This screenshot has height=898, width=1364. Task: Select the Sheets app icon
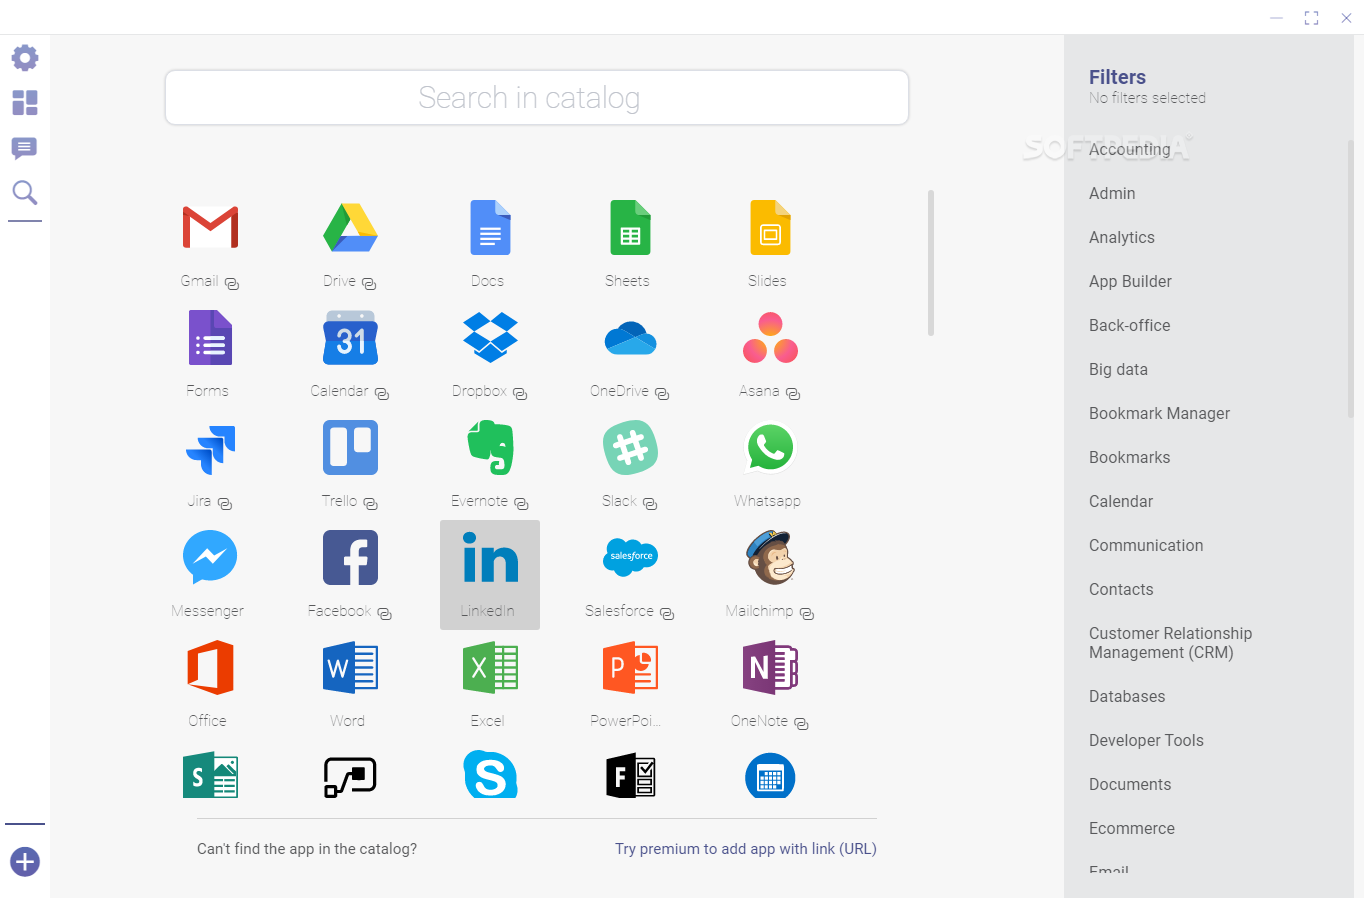pyautogui.click(x=630, y=228)
